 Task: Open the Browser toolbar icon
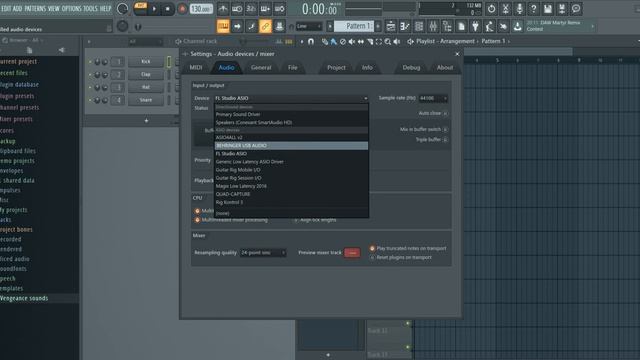[x=447, y=27]
